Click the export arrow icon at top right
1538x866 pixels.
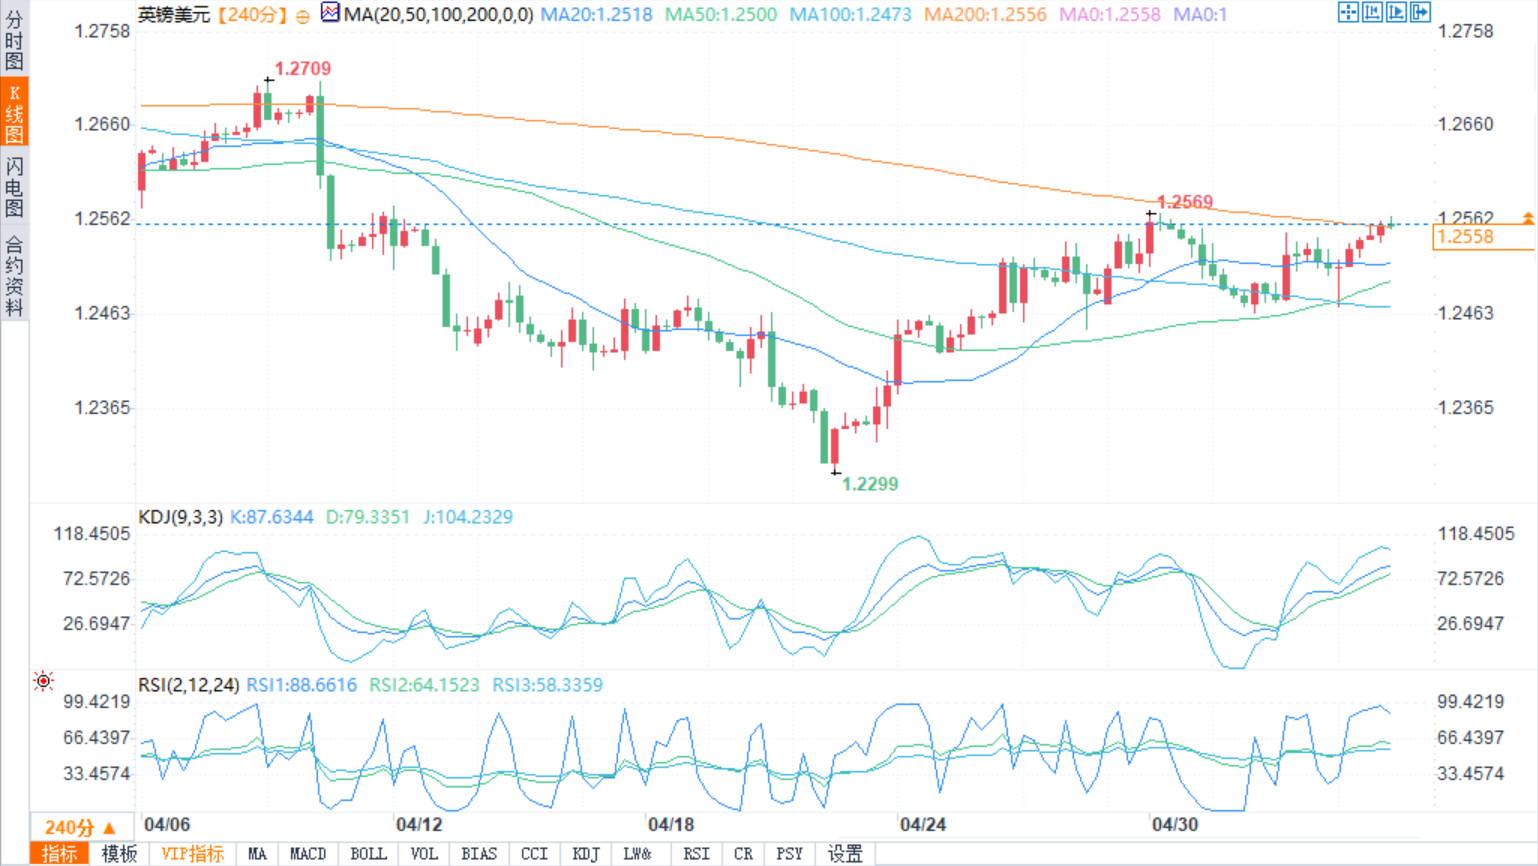[x=1420, y=12]
